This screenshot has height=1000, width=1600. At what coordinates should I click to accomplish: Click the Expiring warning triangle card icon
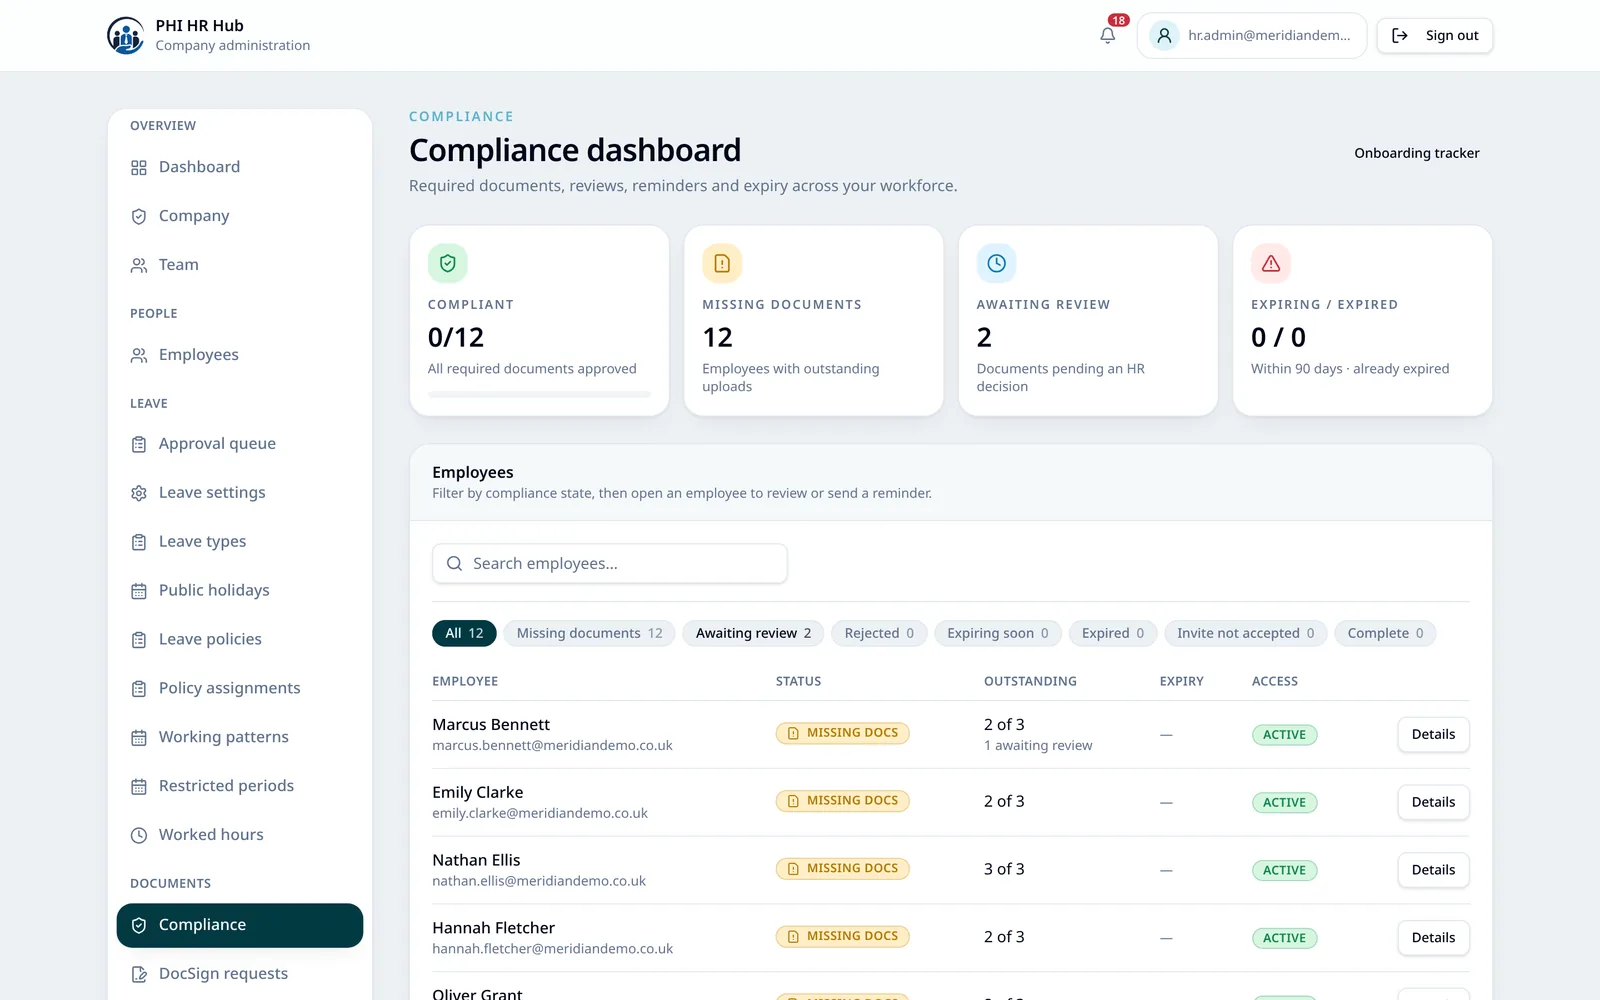click(1271, 264)
